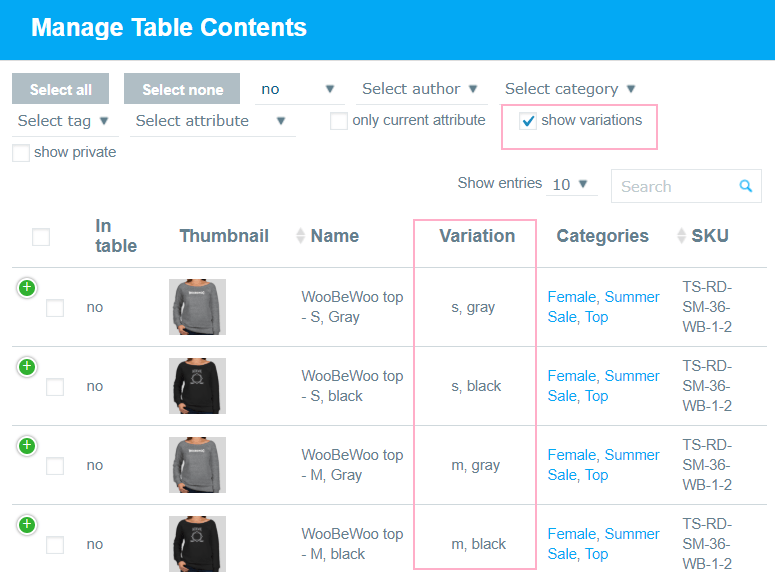775x579 pixels.
Task: Open Female category link in S, Gray row
Action: click(x=571, y=297)
